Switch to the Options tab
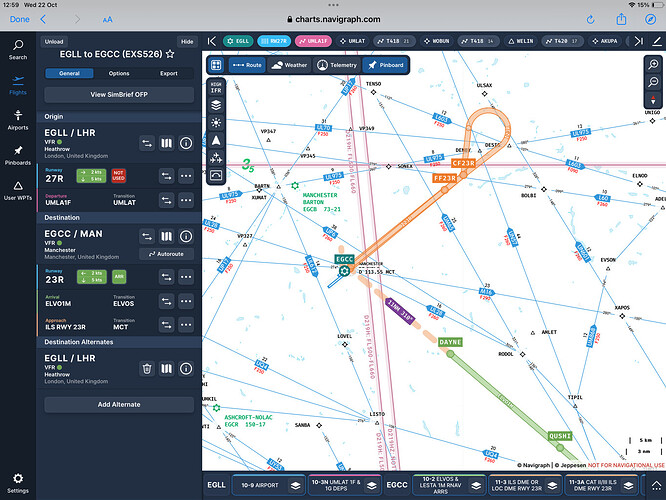 point(119,73)
